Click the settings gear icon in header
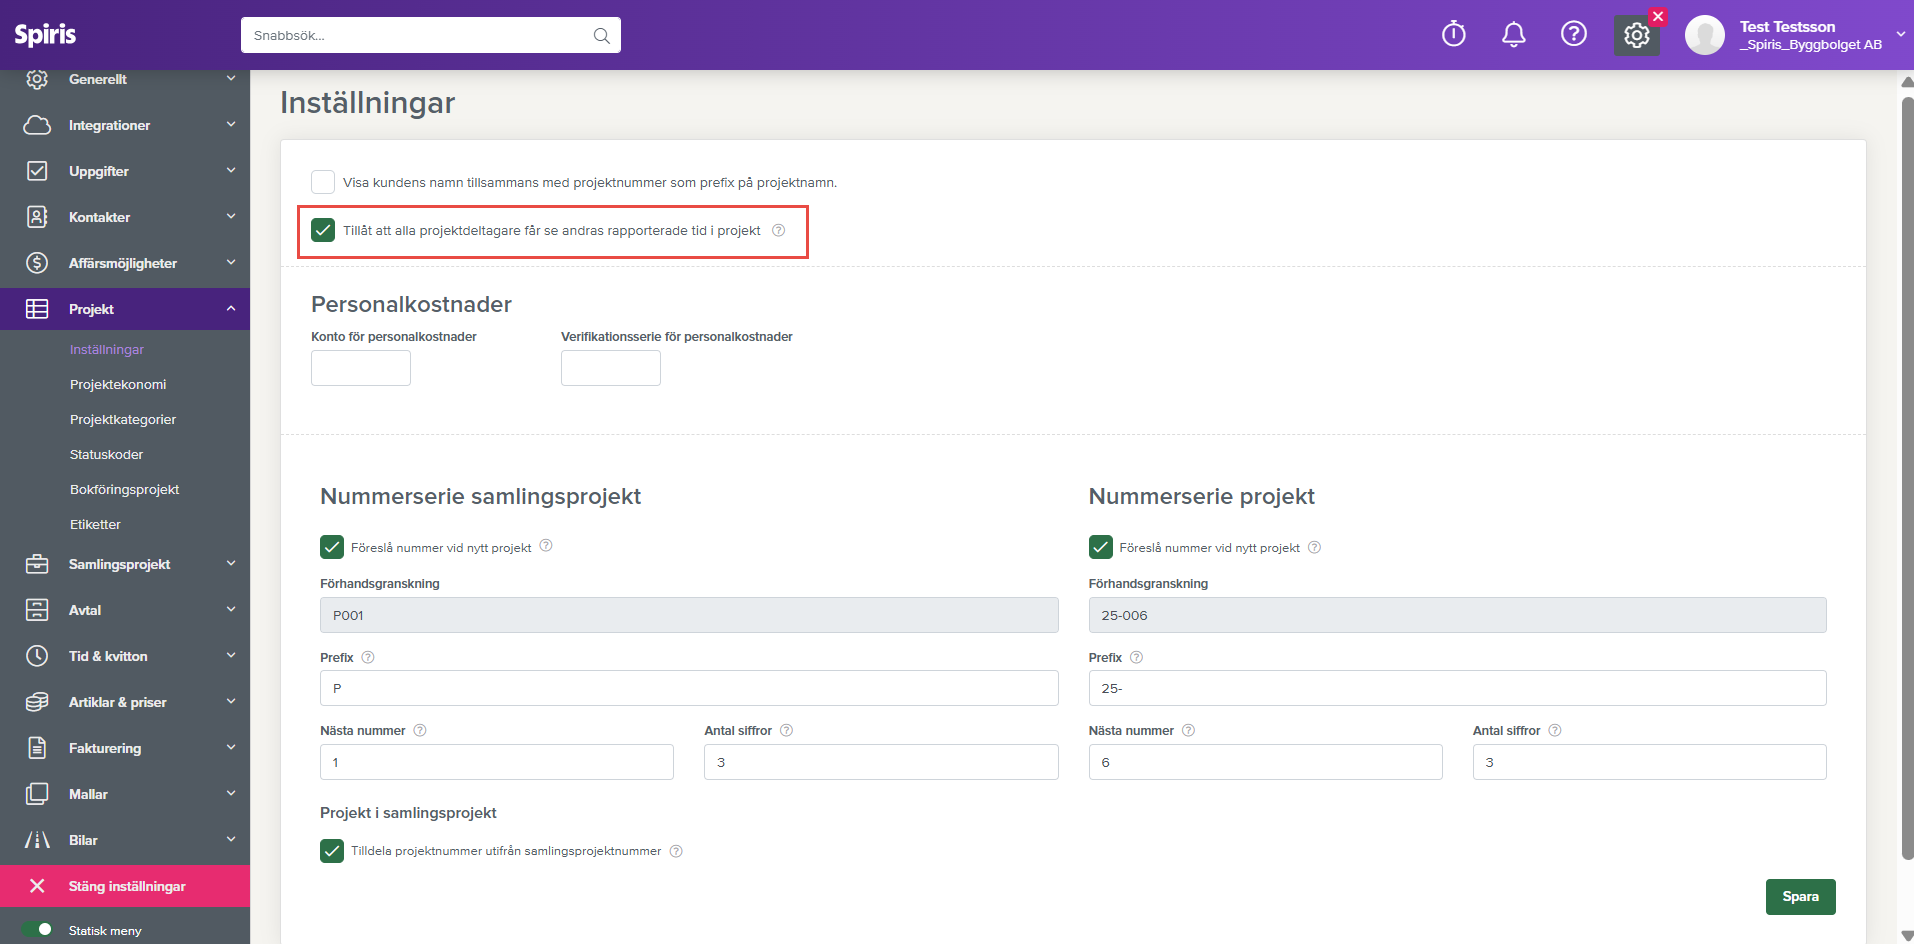Image resolution: width=1914 pixels, height=944 pixels. 1636,36
